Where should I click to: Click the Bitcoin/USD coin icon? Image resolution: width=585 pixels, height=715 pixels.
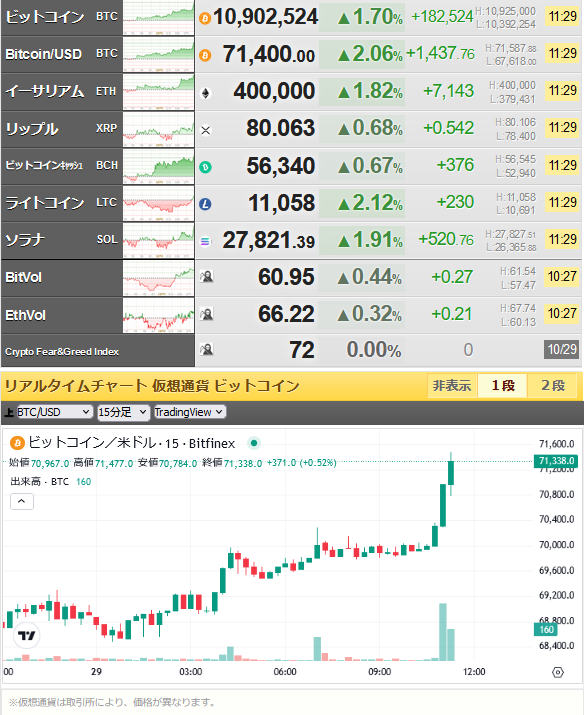tap(205, 55)
